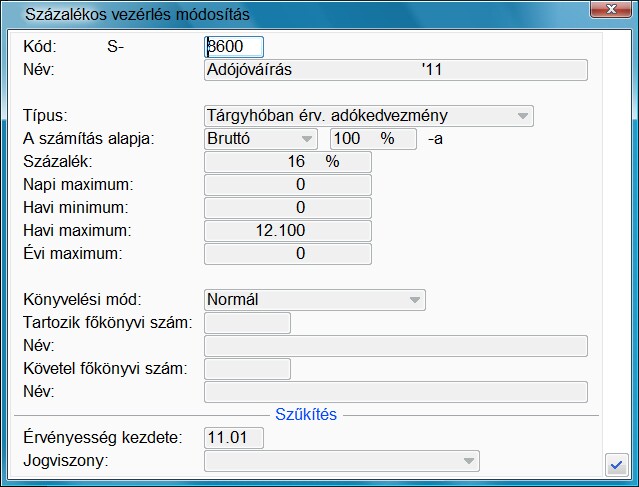Click the 'Típus:' label
This screenshot has width=639, height=487.
pos(45,116)
